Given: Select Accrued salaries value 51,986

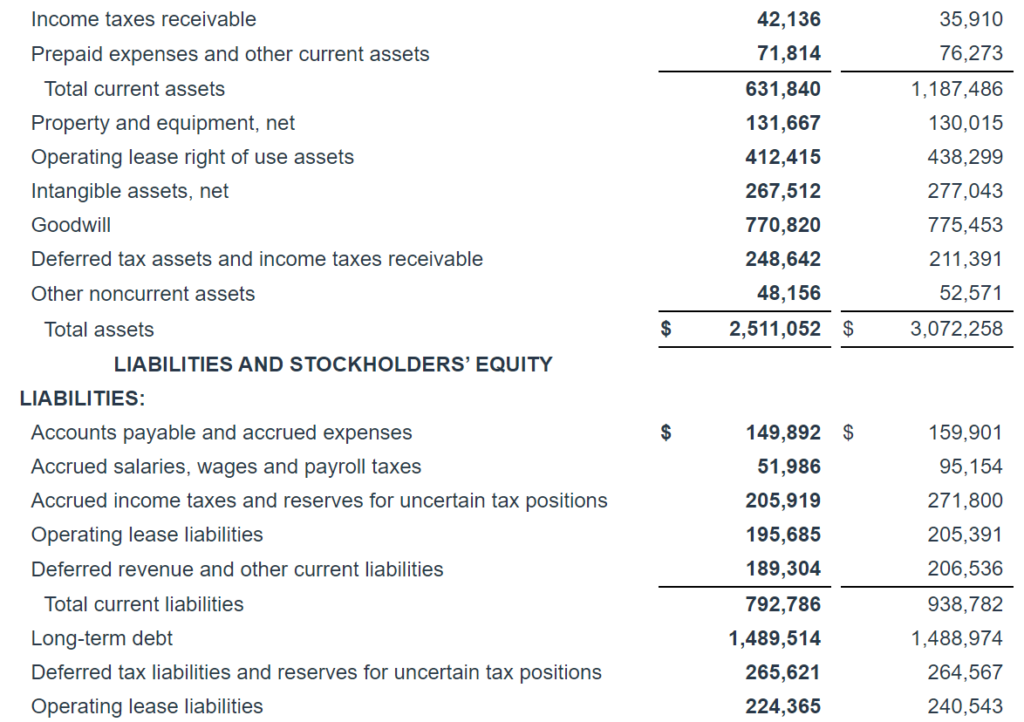Looking at the screenshot, I should point(788,467).
